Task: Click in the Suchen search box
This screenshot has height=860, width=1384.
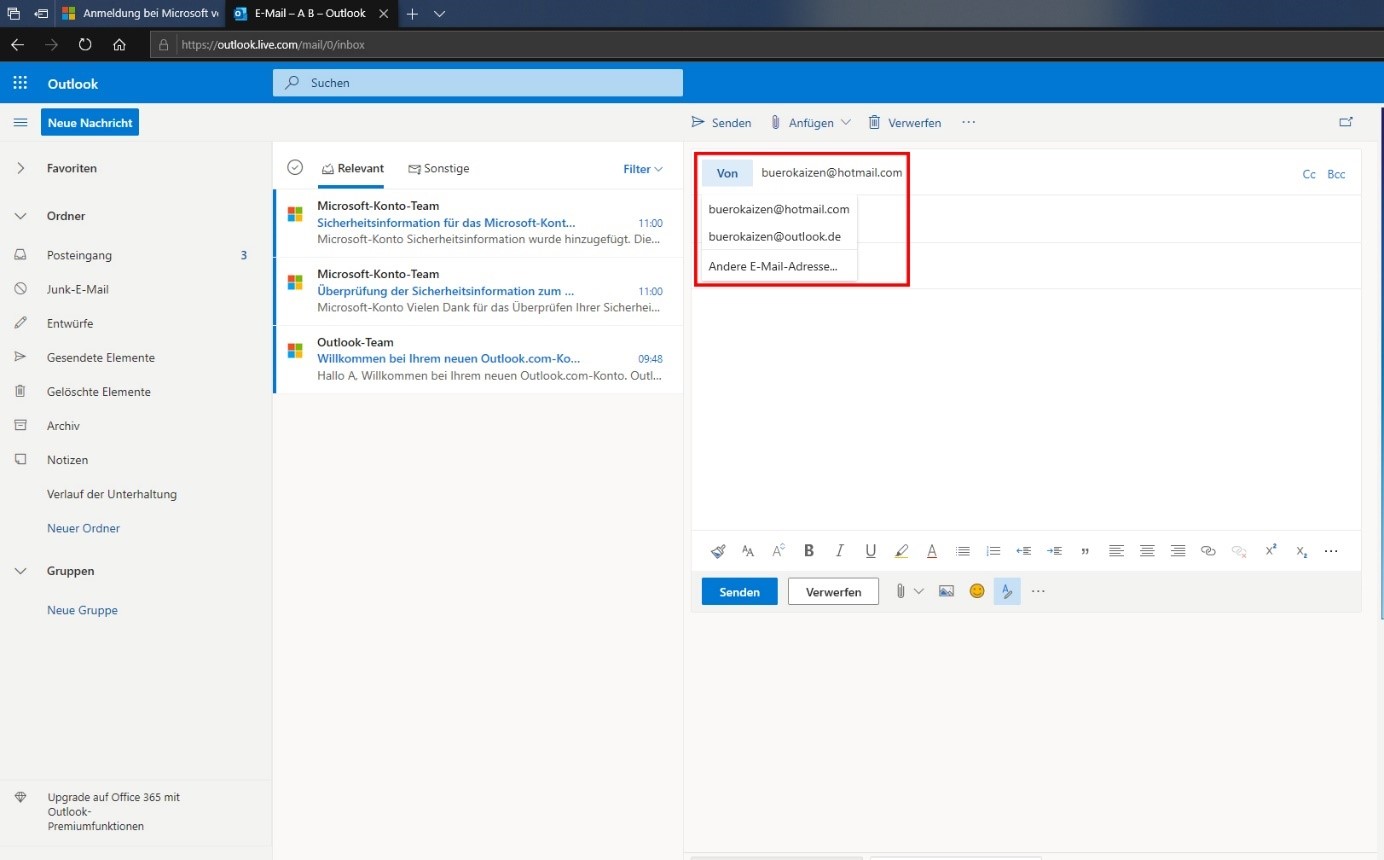Action: pyautogui.click(x=478, y=83)
